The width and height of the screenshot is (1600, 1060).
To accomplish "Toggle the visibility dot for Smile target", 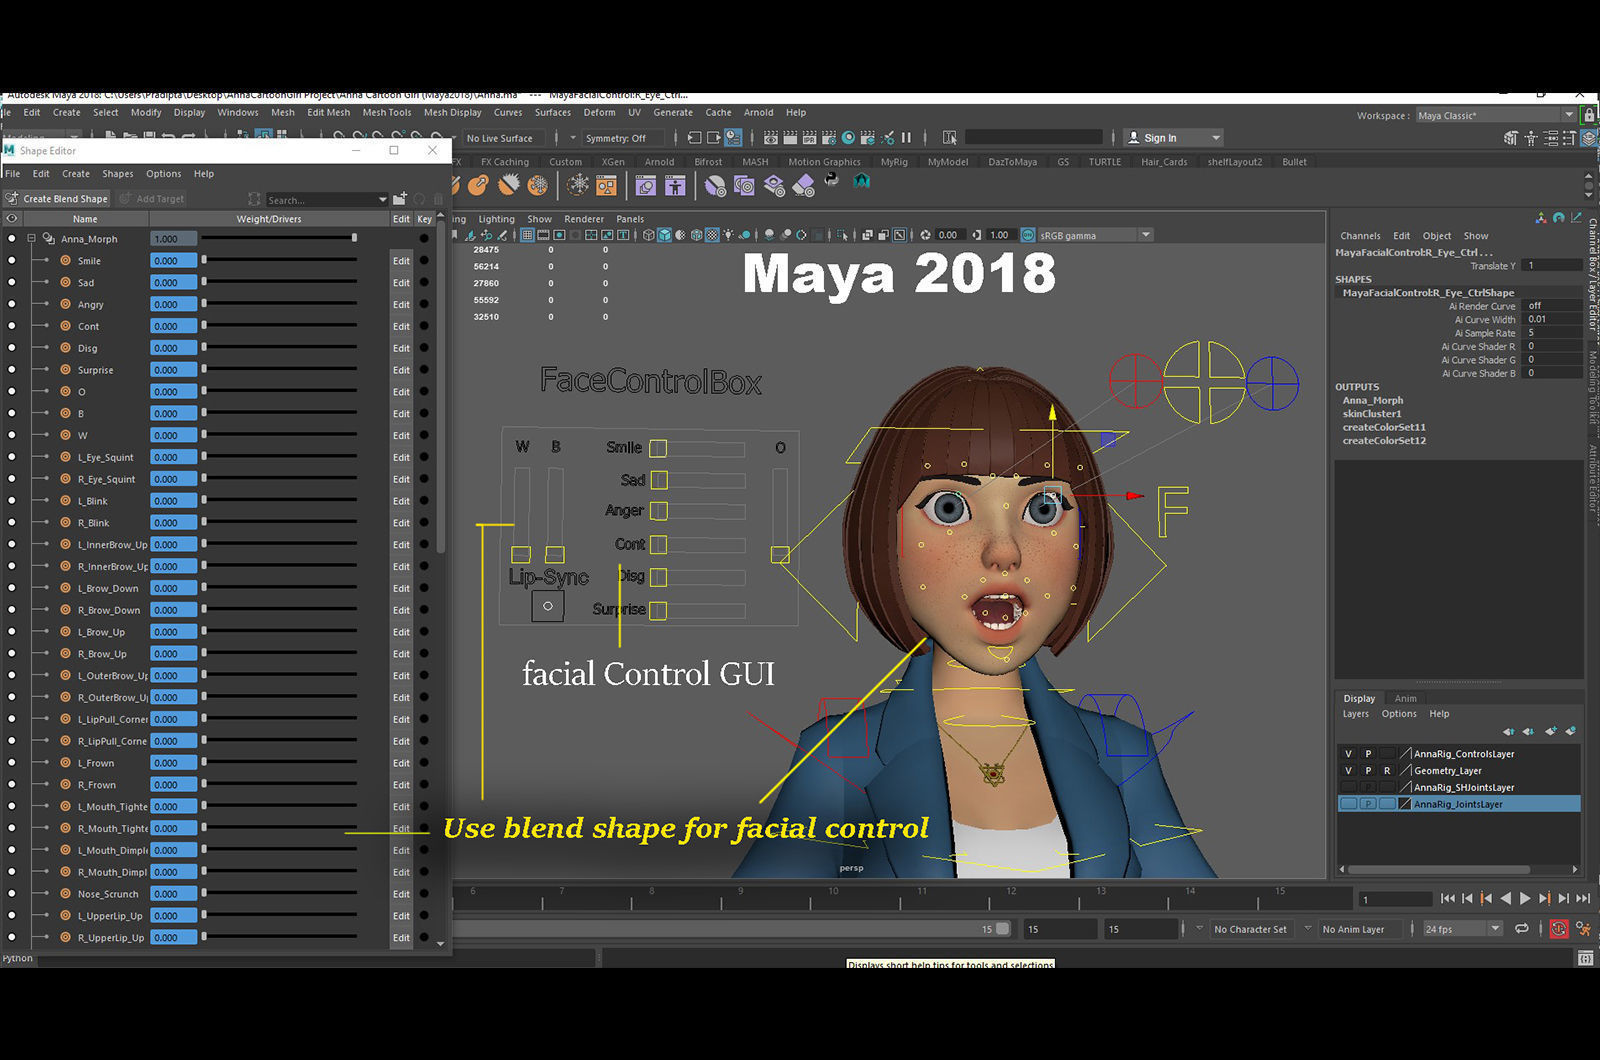I will pyautogui.click(x=12, y=261).
